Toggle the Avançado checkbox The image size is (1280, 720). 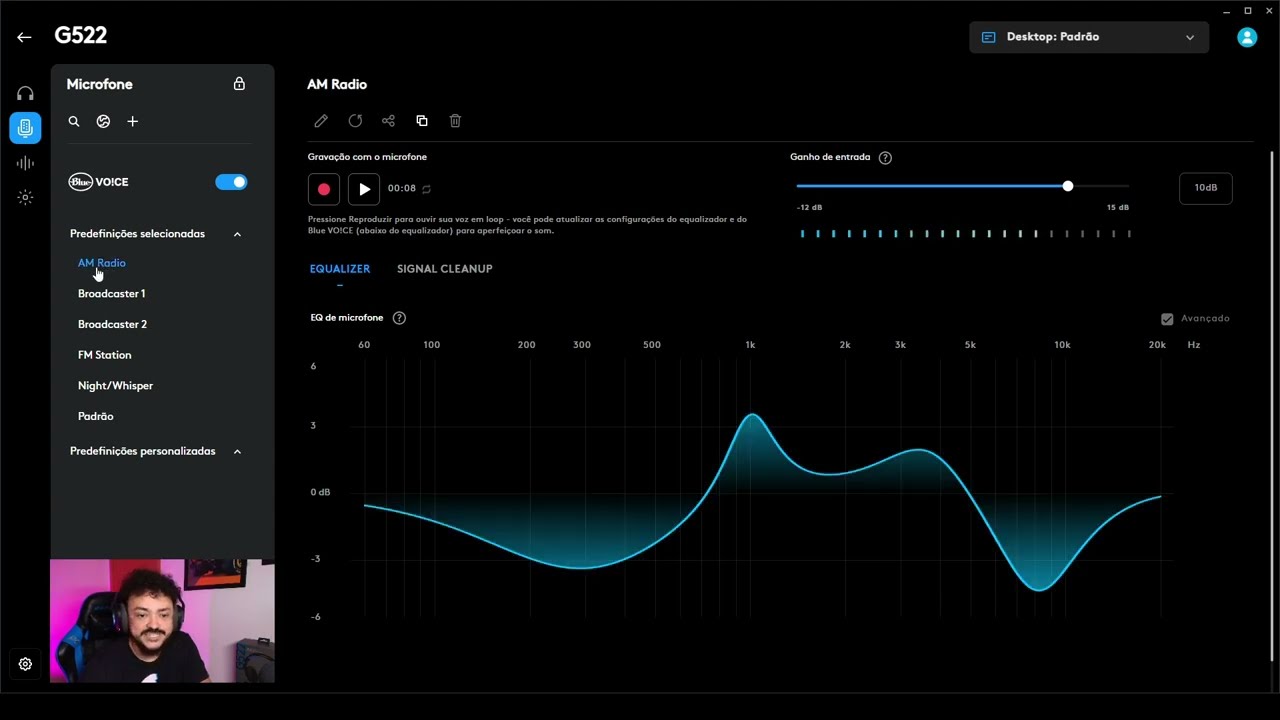pos(1167,319)
